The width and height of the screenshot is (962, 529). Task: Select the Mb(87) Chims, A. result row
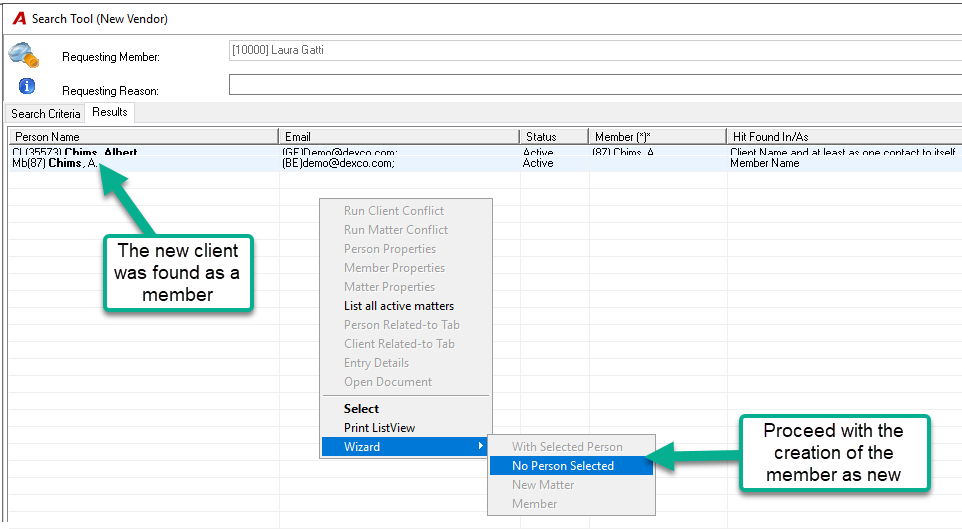pyautogui.click(x=485, y=163)
